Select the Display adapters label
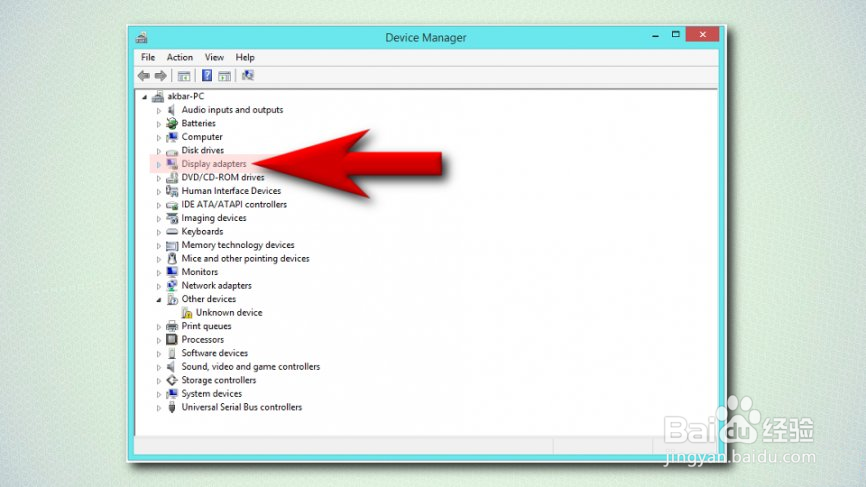 pyautogui.click(x=214, y=164)
